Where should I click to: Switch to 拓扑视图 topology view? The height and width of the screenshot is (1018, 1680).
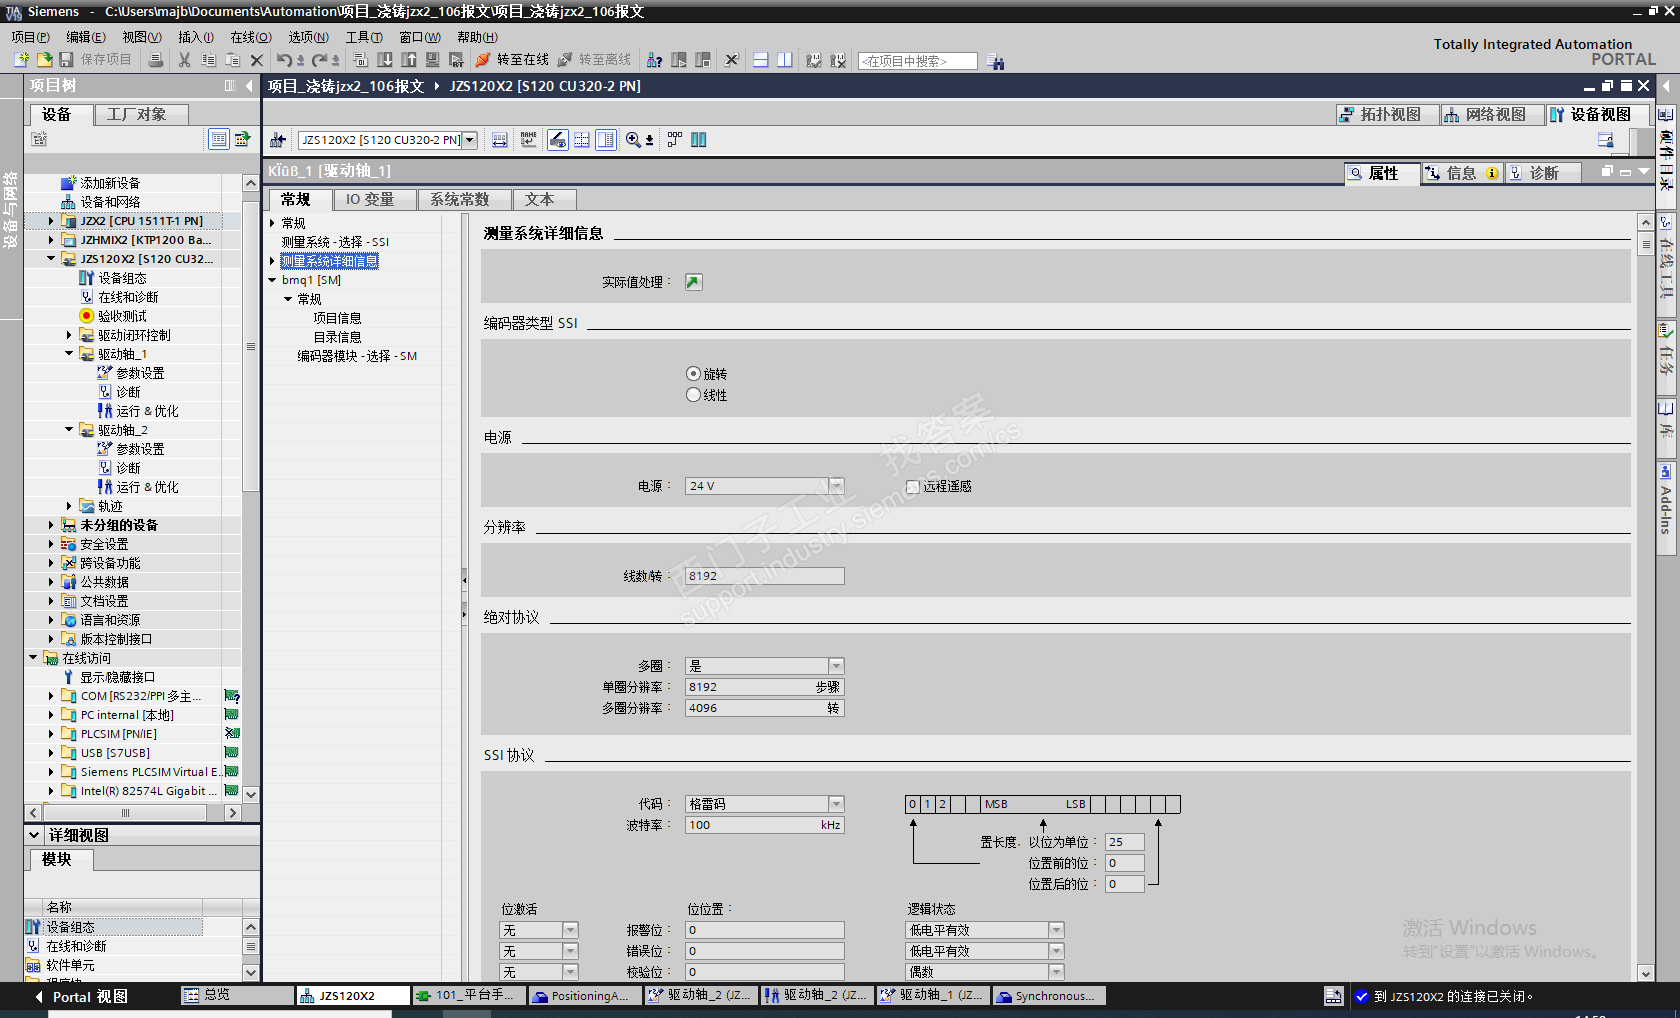tap(1389, 115)
